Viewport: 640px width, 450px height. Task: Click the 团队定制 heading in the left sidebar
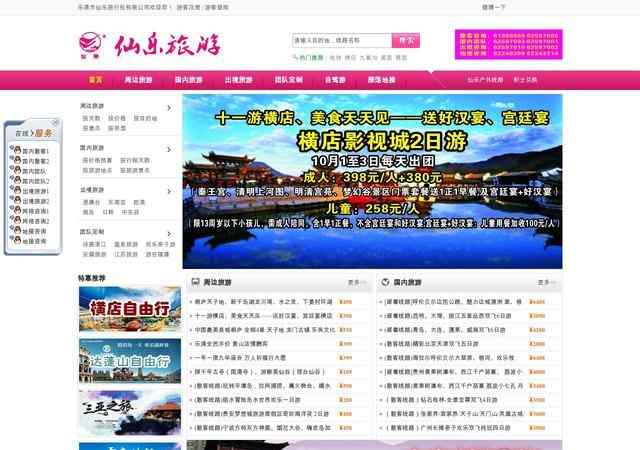(x=92, y=232)
